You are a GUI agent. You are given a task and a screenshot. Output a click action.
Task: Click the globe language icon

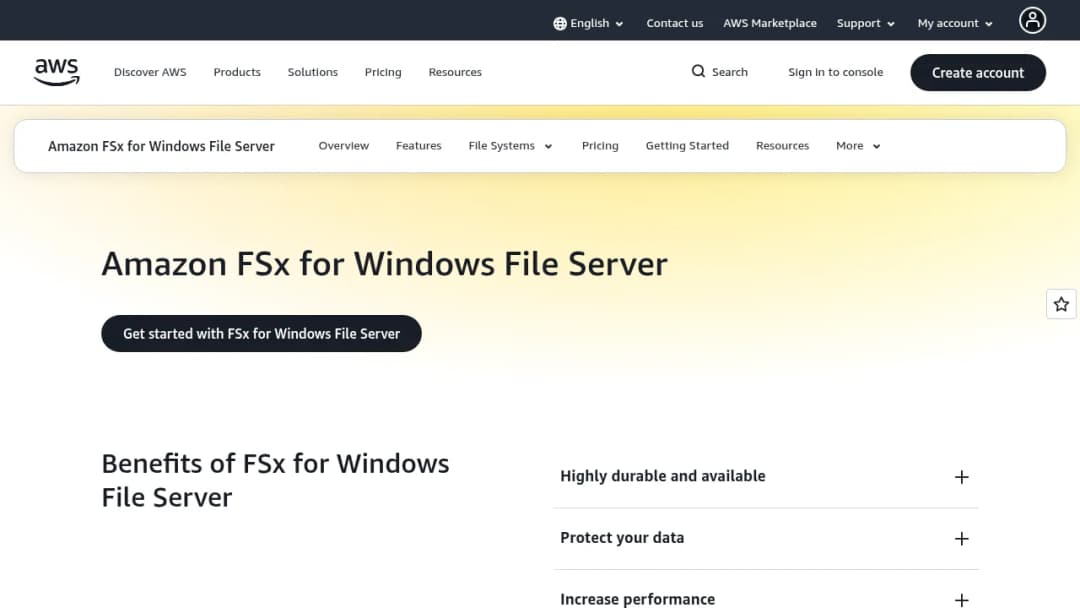560,23
